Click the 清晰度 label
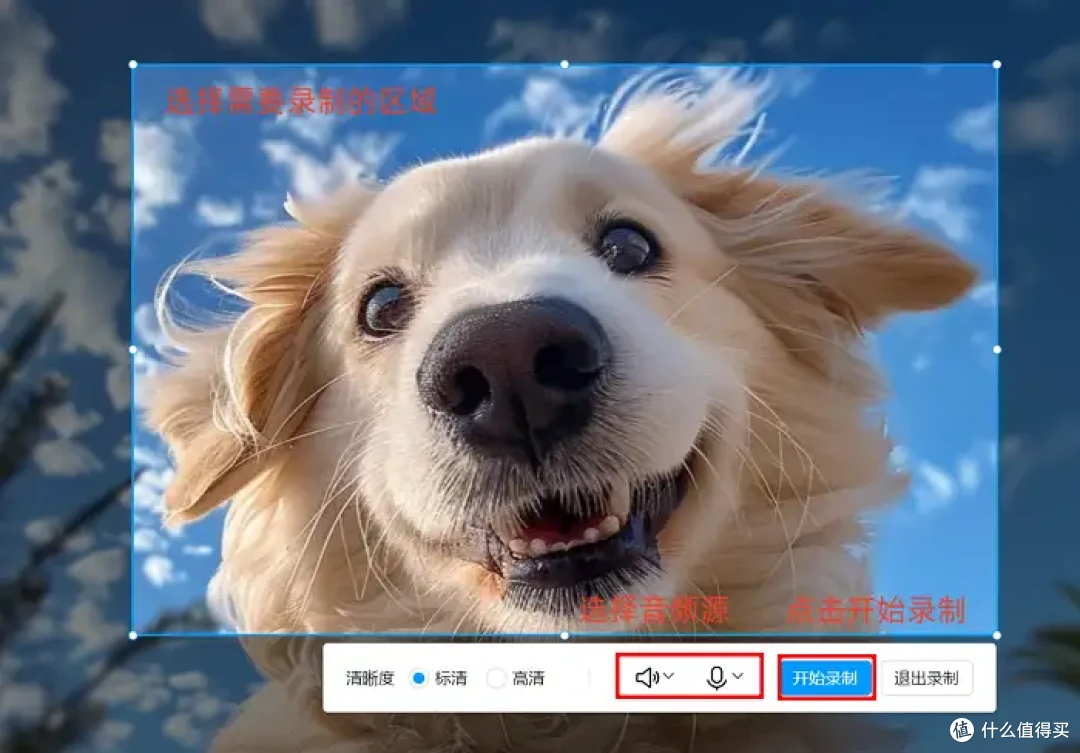The width and height of the screenshot is (1080, 753). tap(370, 679)
